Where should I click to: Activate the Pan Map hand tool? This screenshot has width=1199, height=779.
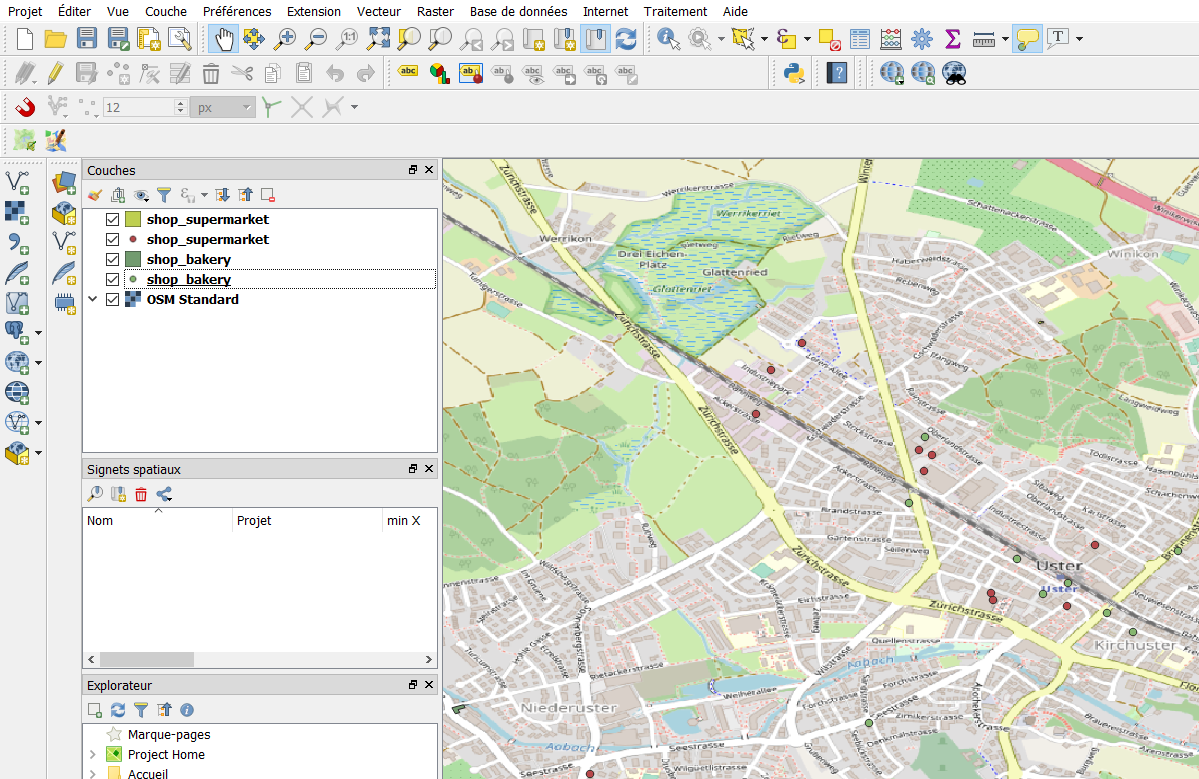click(224, 39)
